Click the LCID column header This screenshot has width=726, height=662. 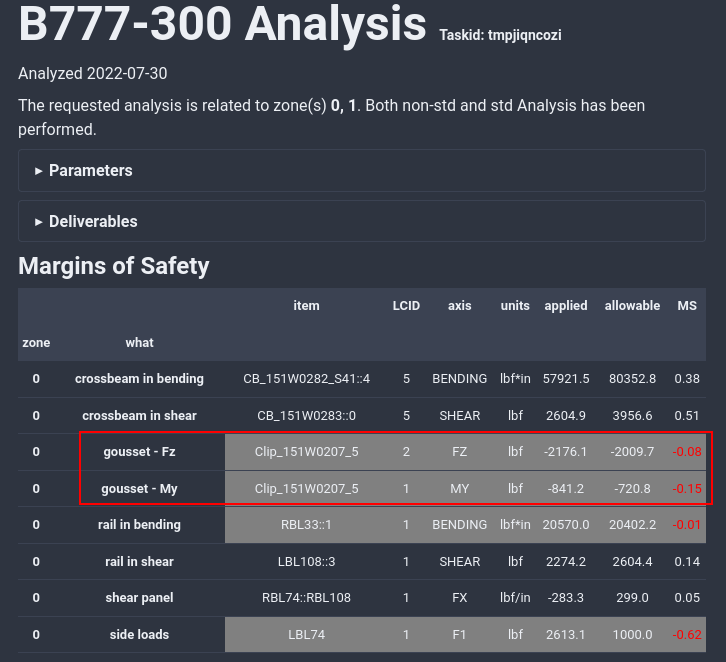[406, 306]
